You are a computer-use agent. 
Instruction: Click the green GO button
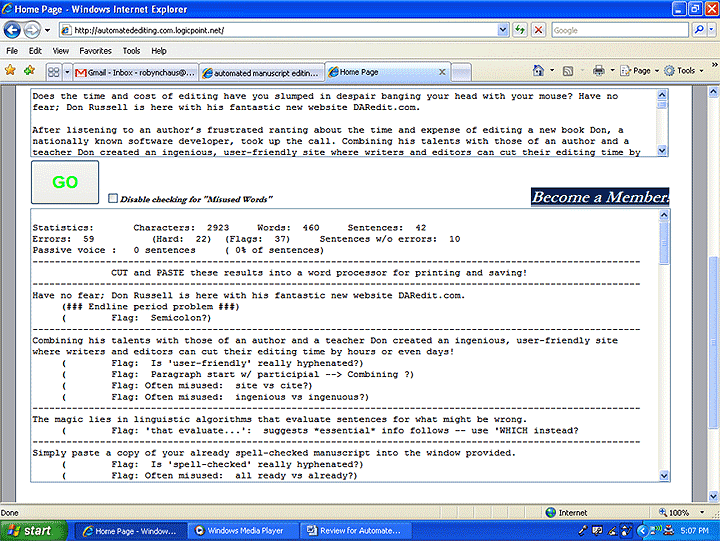tap(65, 182)
